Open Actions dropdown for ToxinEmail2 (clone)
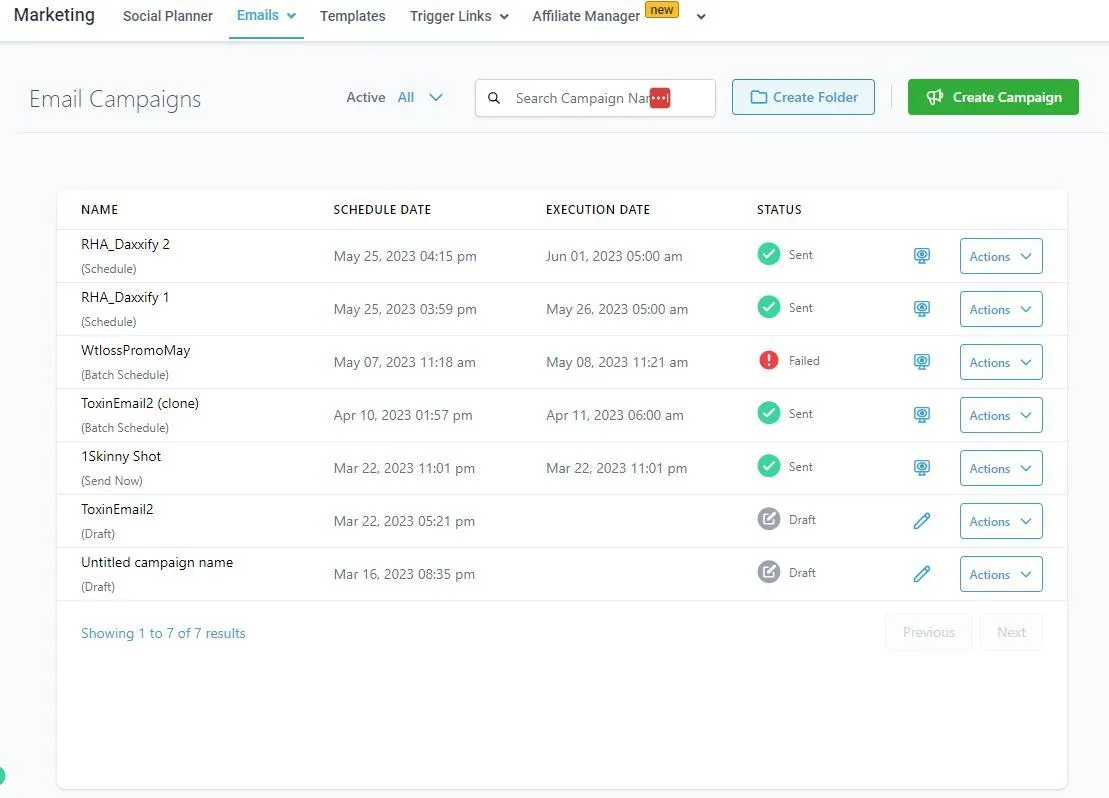Image resolution: width=1109 pixels, height=798 pixels. coord(1001,415)
